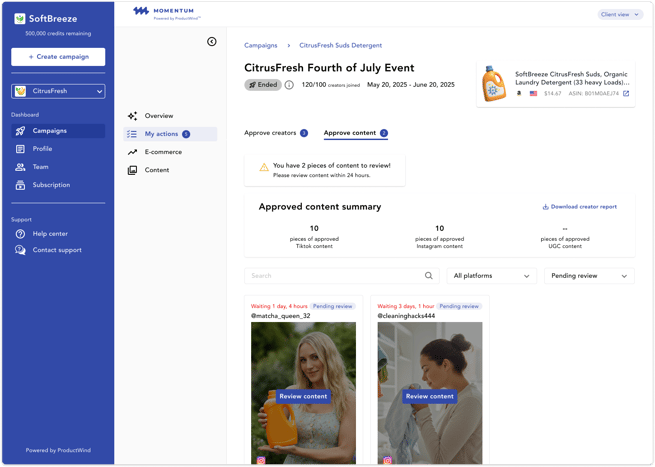Viewport: 655px width, 467px height.
Task: Click the E-commerce trend line icon
Action: [x=132, y=152]
